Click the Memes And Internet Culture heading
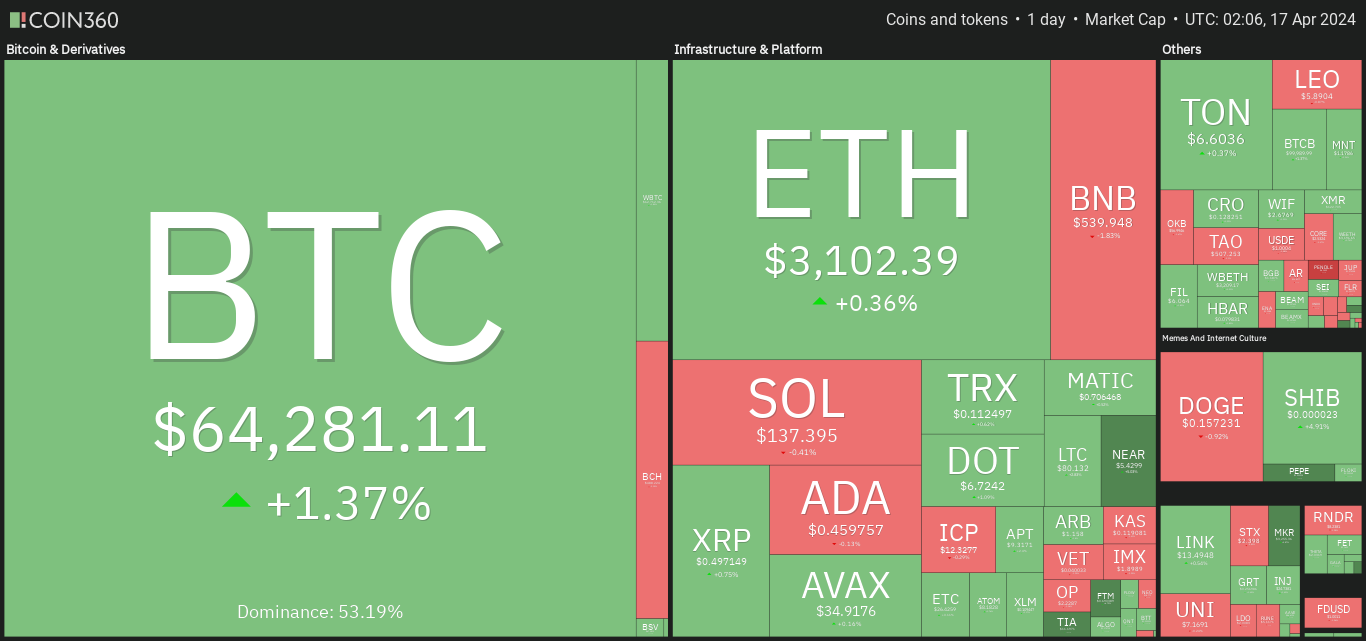This screenshot has height=641, width=1366. coord(1214,338)
